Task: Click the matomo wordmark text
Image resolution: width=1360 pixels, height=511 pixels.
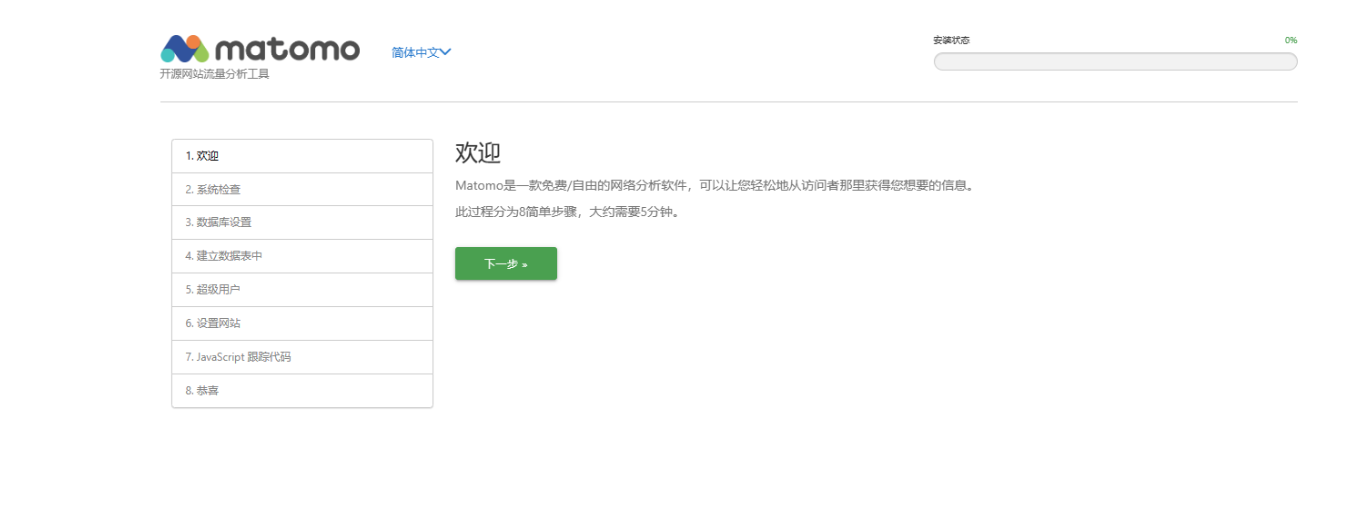Action: click(287, 49)
